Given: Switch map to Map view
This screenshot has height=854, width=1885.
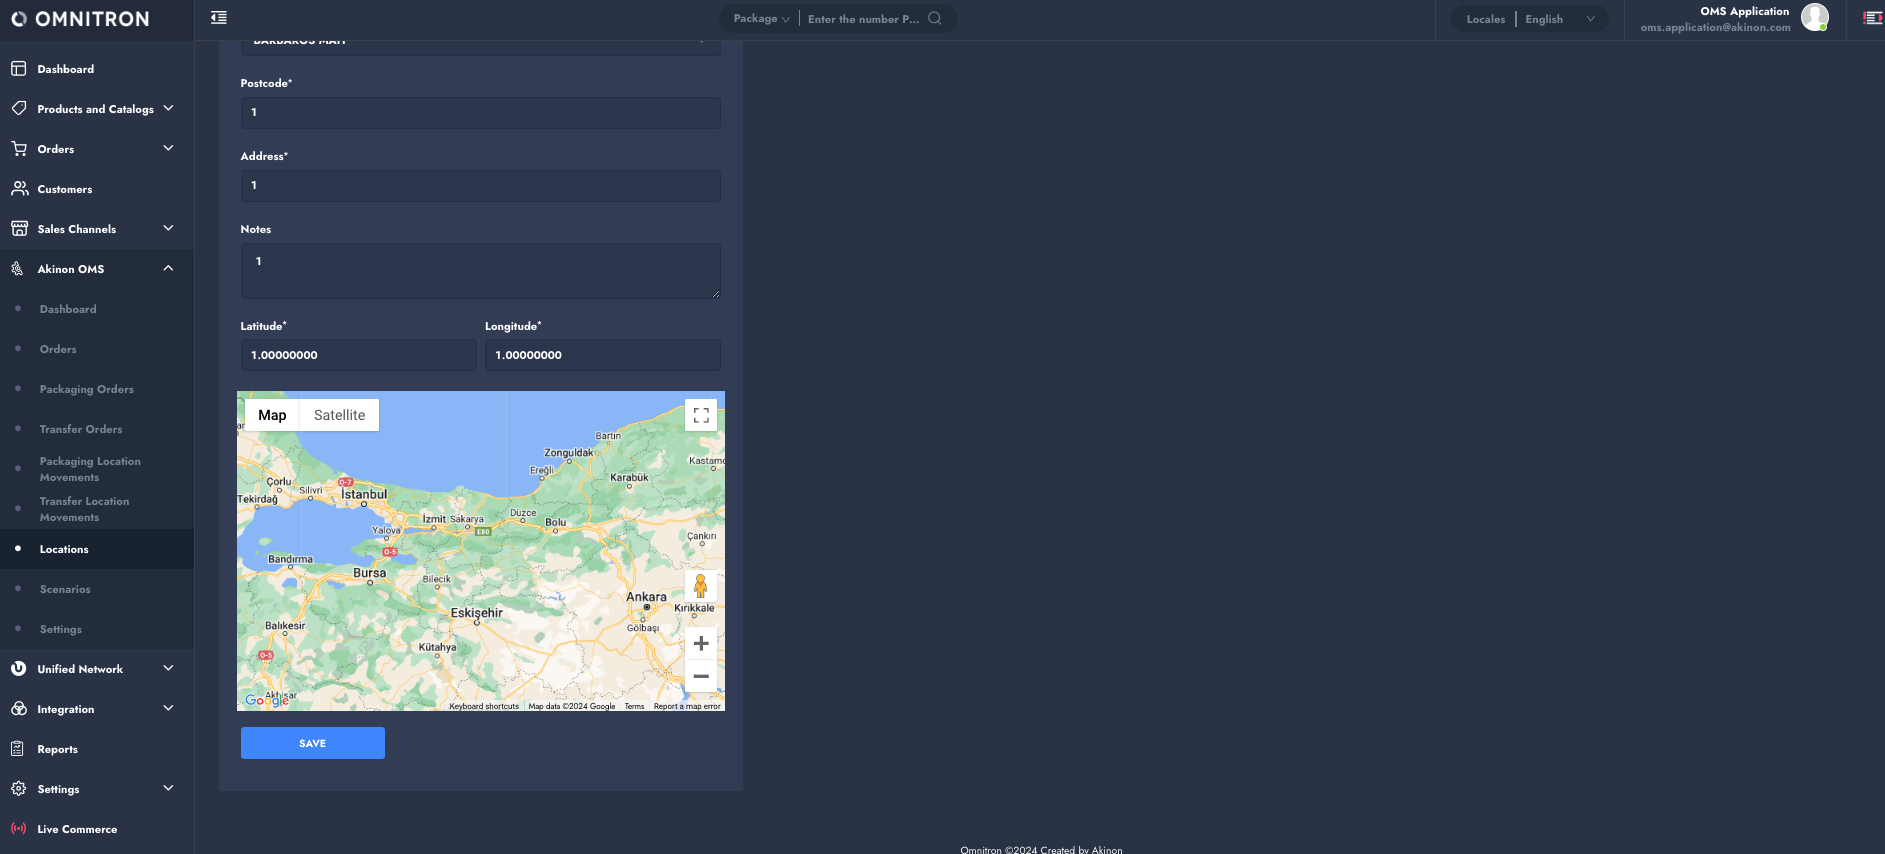Looking at the screenshot, I should [272, 415].
